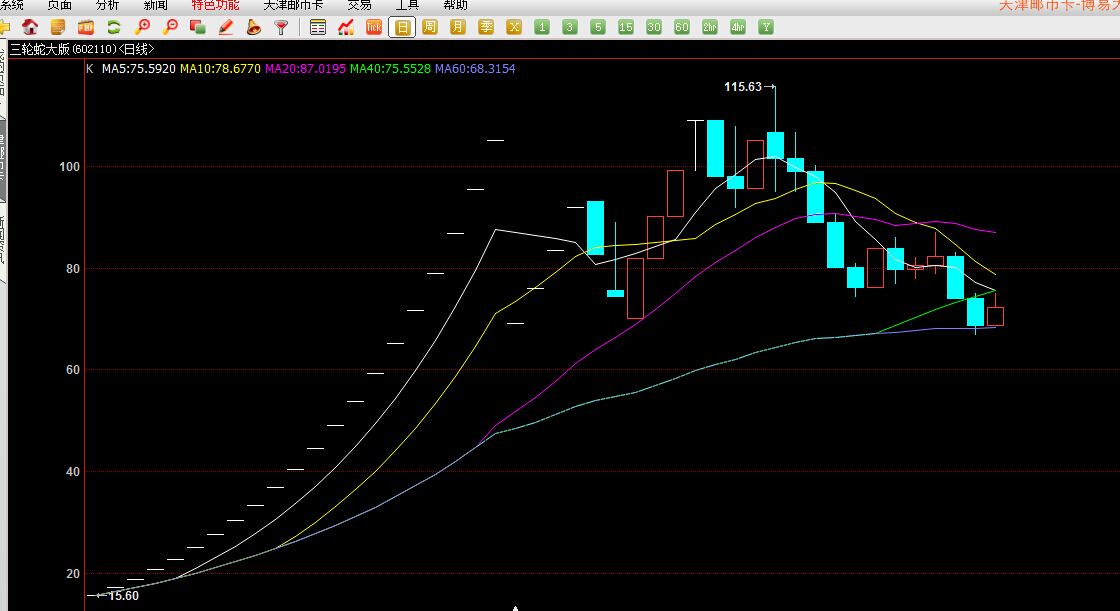Screen dimensions: 1120x611
Task: Click the red house home icon
Action: coord(30,27)
